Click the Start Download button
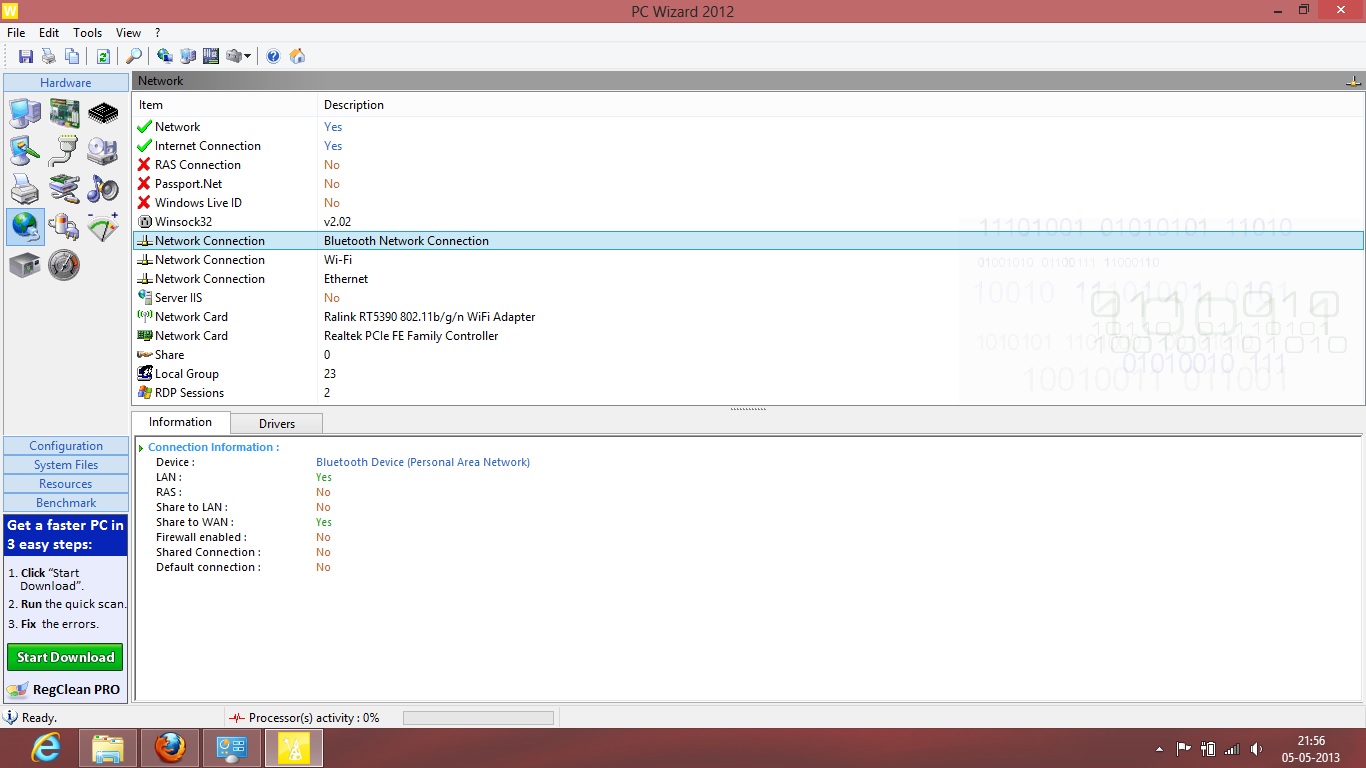This screenshot has width=1366, height=768. 66,657
